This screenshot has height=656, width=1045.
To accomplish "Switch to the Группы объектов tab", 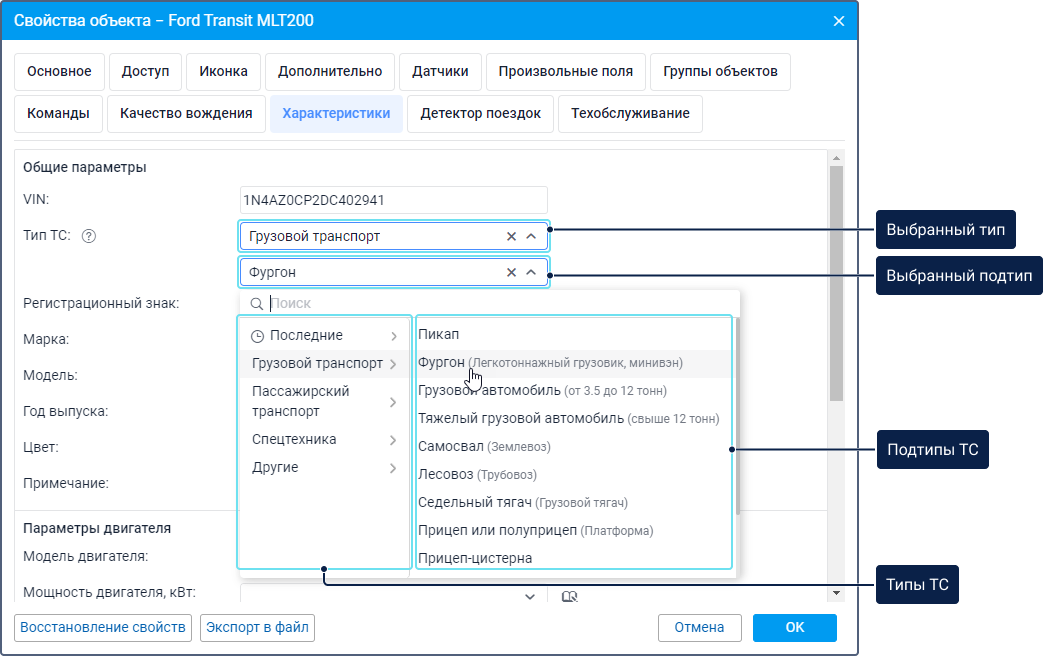I will tap(720, 71).
